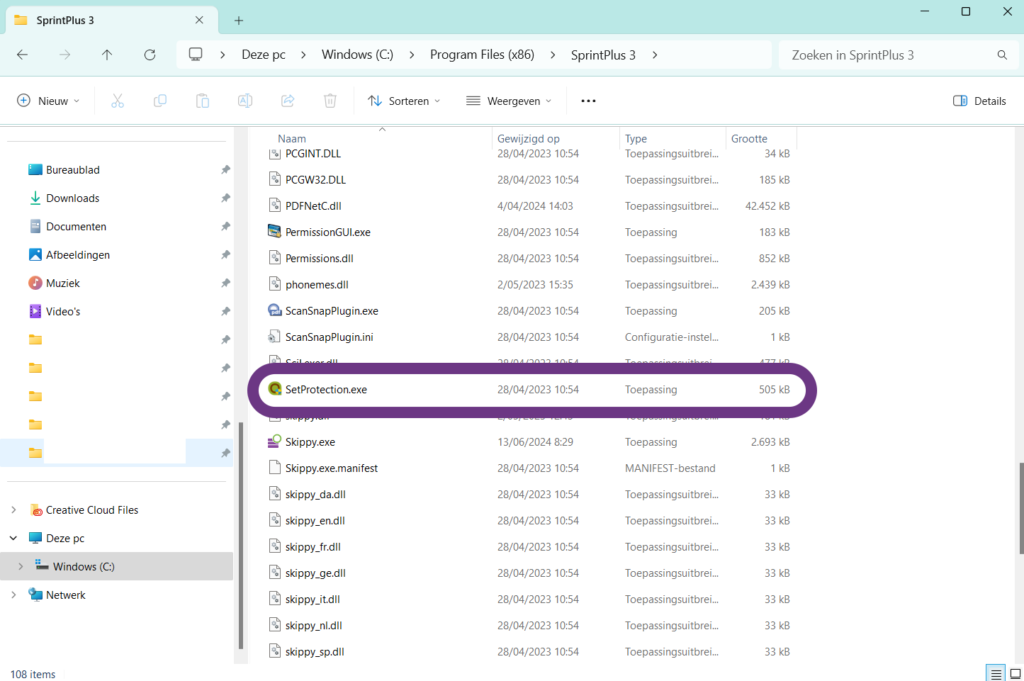Screen dimensions: 1024x681
Task: Click the Share icon in toolbar
Action: 288,101
